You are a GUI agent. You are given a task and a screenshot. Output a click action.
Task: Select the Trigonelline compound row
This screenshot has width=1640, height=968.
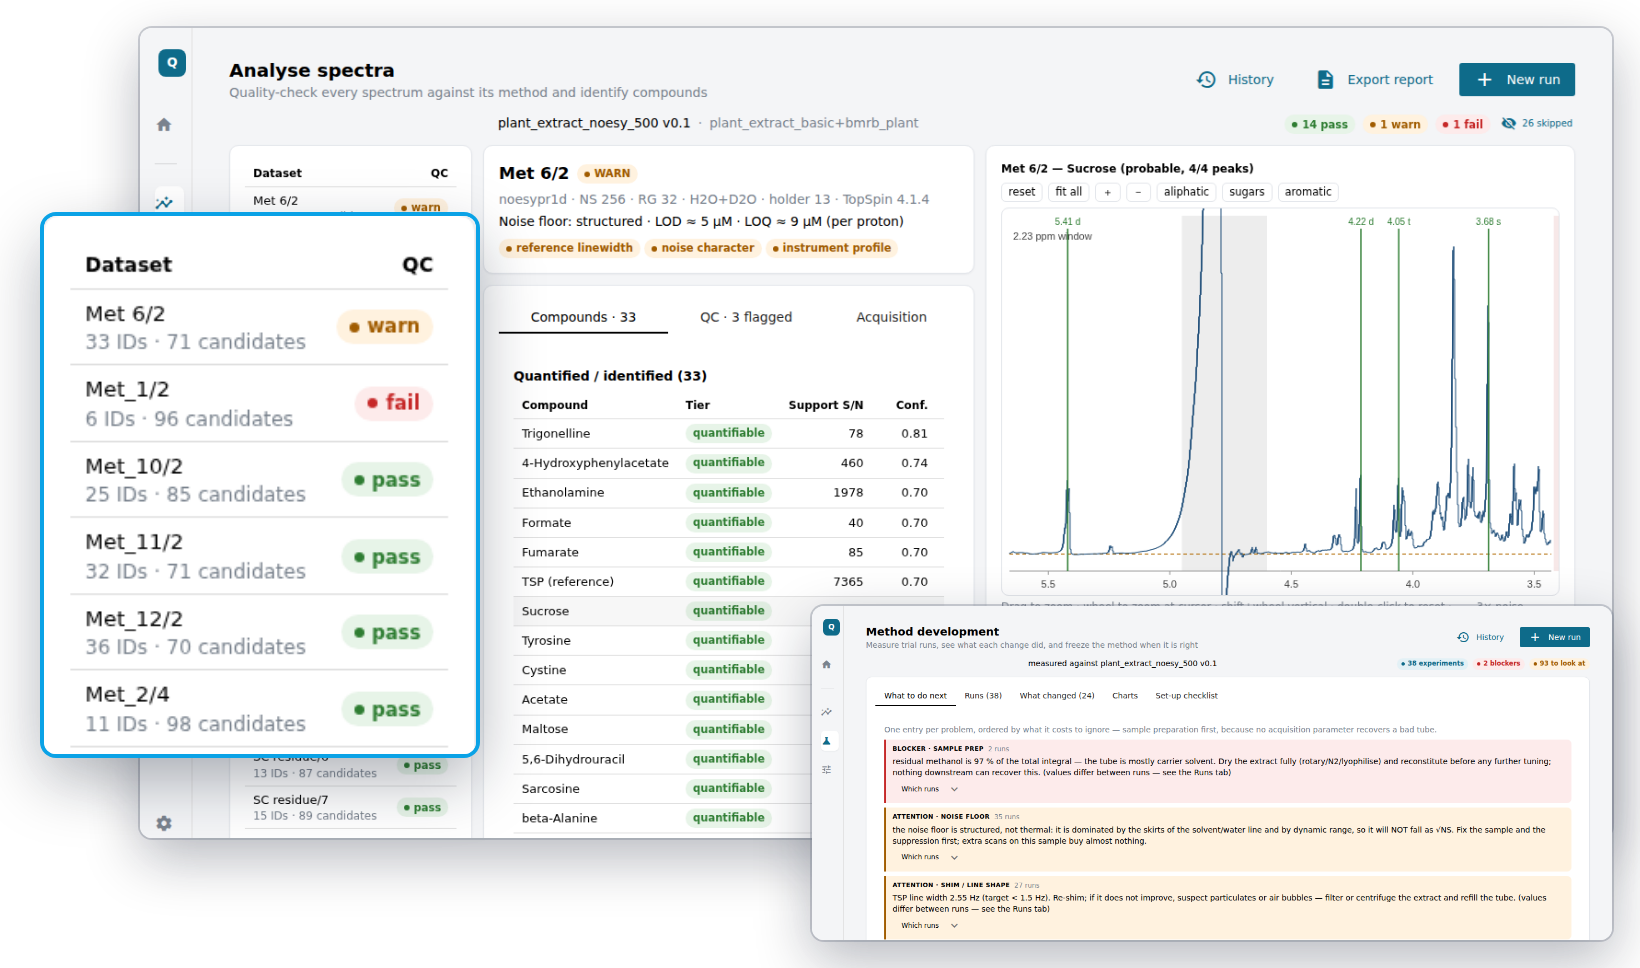728,434
